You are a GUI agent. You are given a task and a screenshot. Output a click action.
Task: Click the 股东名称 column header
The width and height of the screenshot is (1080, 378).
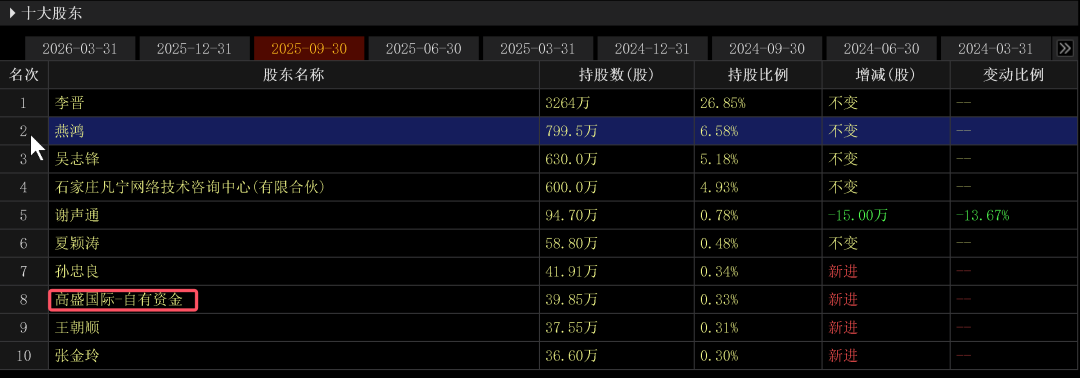pos(293,75)
